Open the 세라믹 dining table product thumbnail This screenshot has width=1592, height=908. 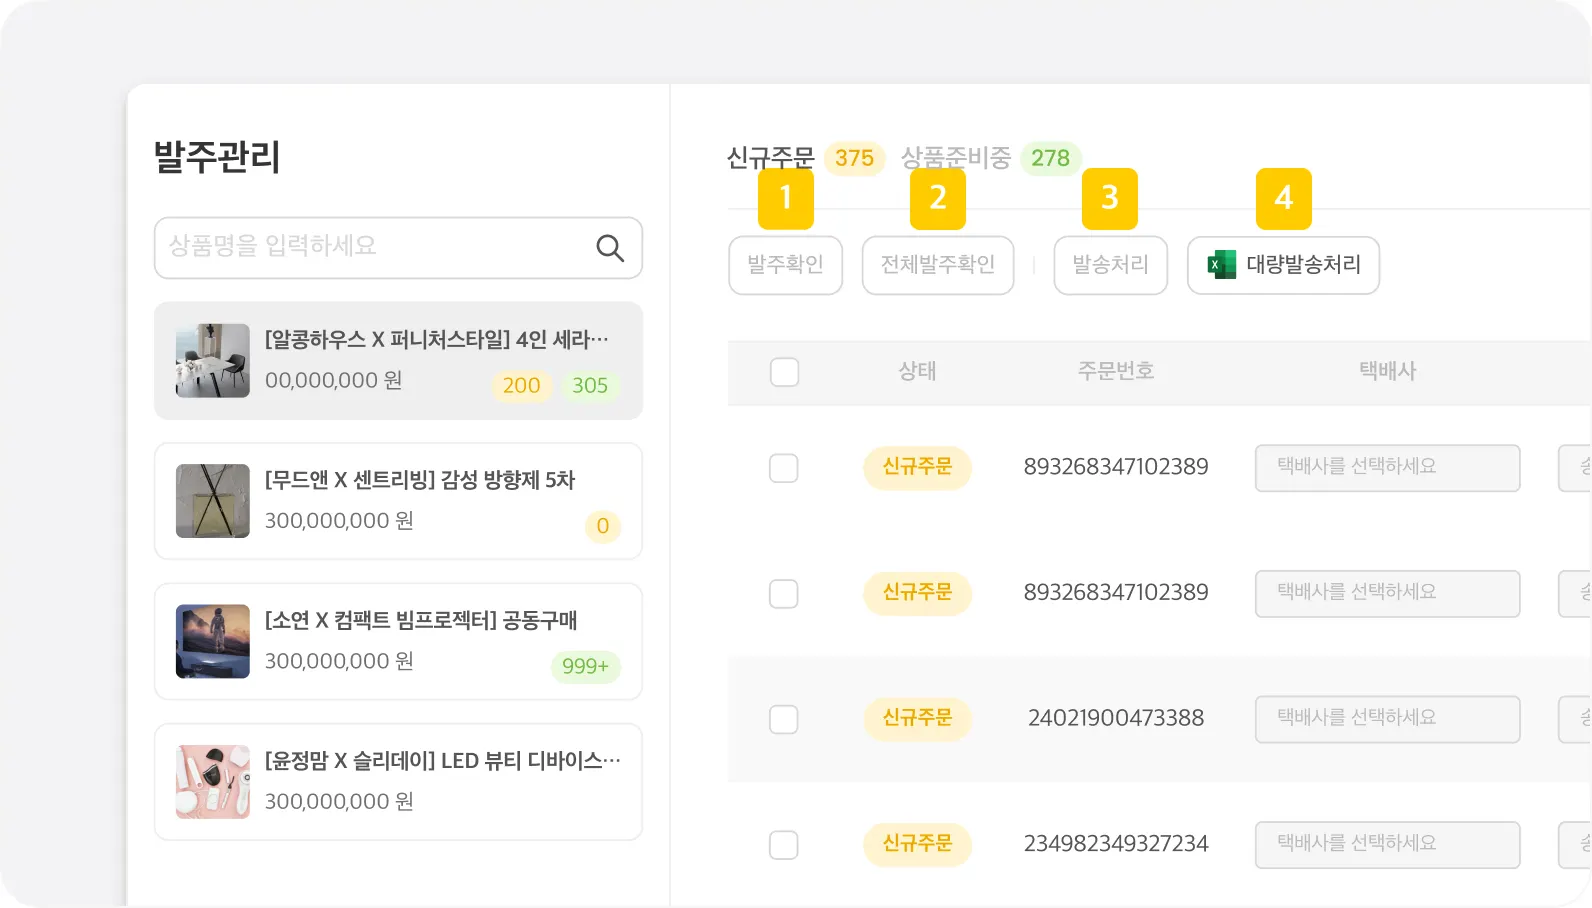[x=213, y=361]
